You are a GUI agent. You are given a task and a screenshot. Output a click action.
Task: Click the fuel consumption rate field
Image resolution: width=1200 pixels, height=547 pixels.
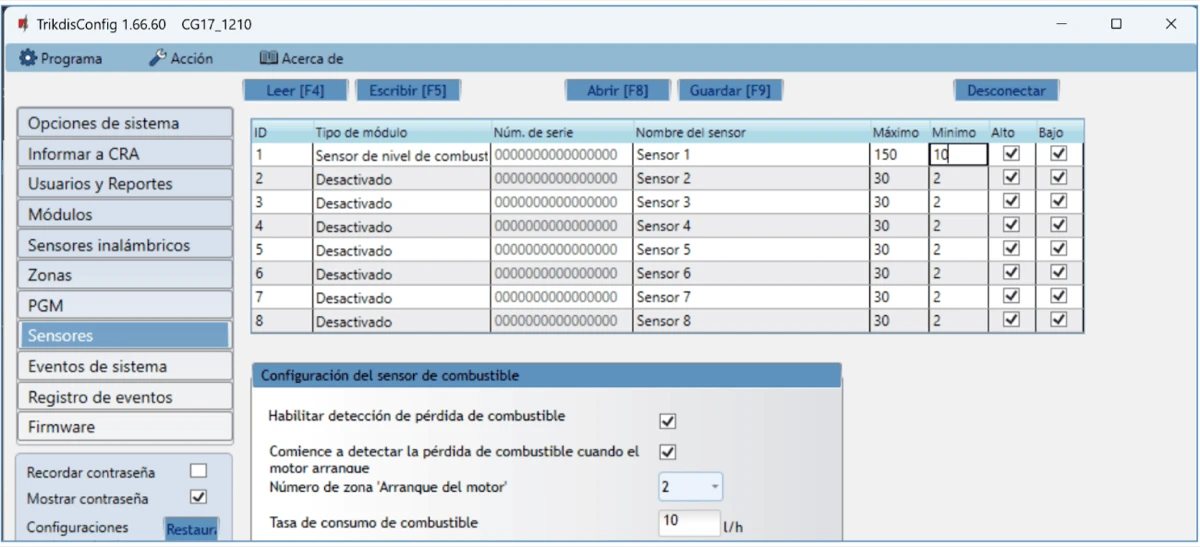pyautogui.click(x=688, y=521)
